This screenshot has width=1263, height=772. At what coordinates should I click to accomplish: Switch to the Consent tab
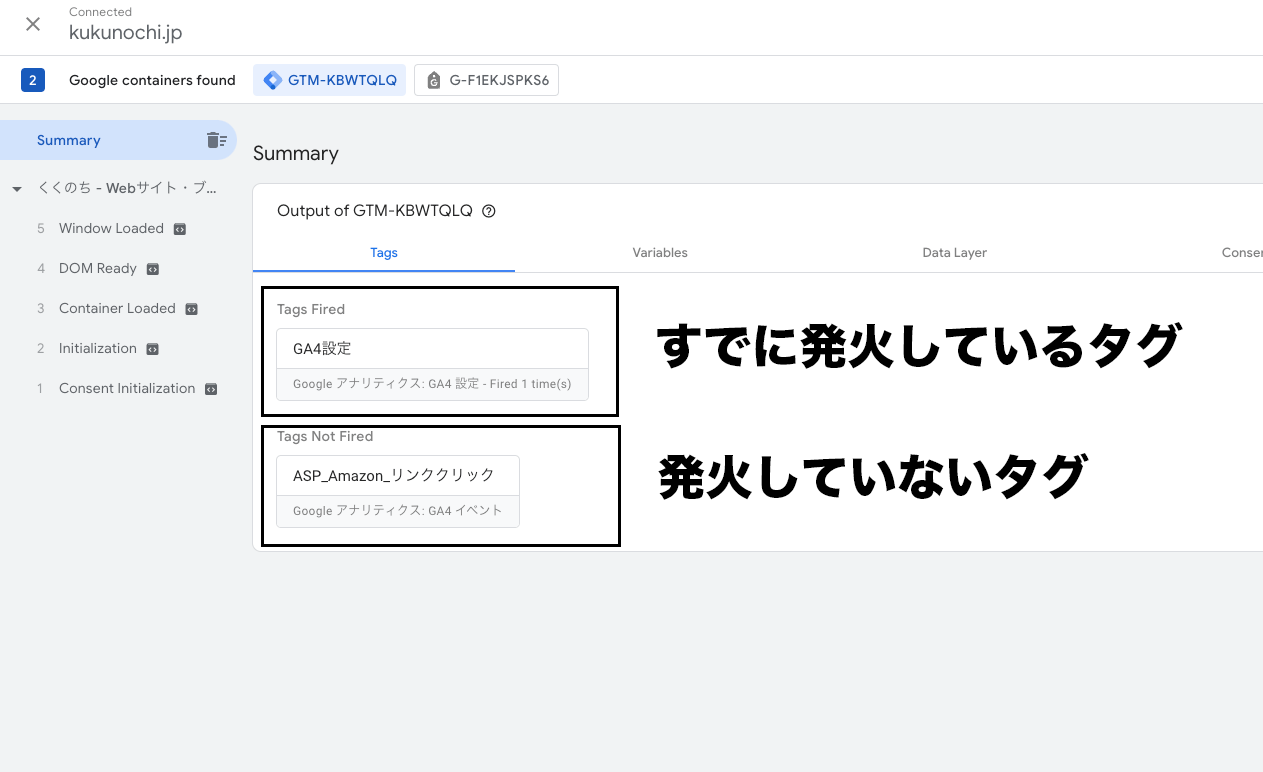point(1241,253)
